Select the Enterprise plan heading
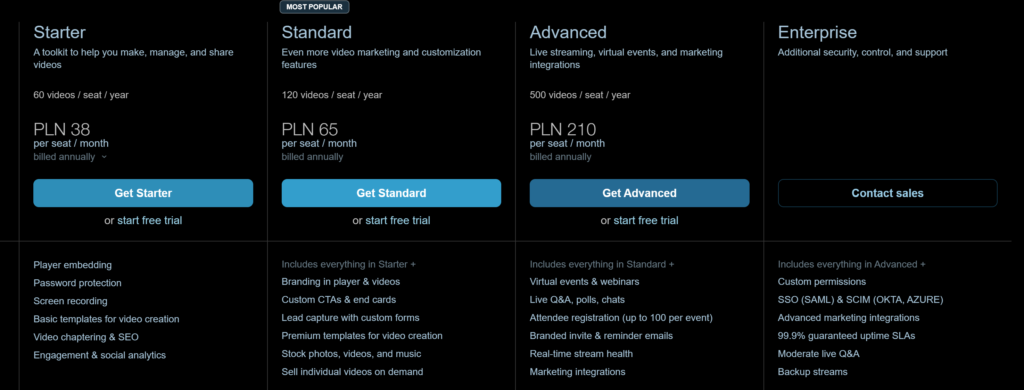The width and height of the screenshot is (1024, 390). (x=817, y=32)
